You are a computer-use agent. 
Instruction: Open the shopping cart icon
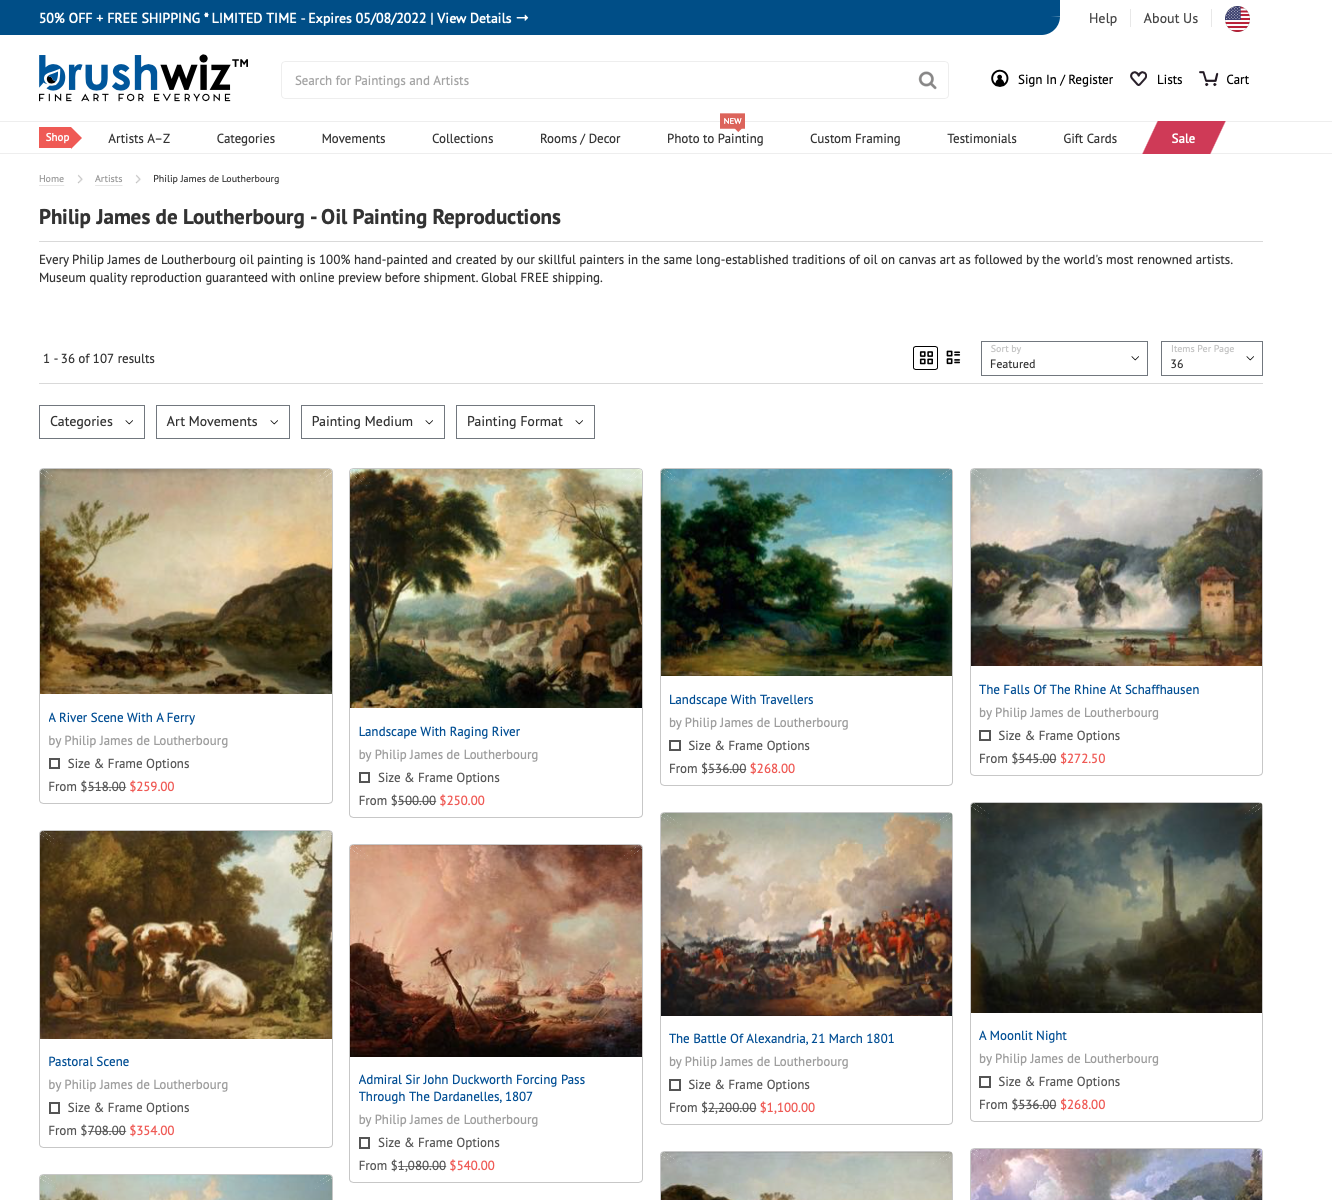1209,79
